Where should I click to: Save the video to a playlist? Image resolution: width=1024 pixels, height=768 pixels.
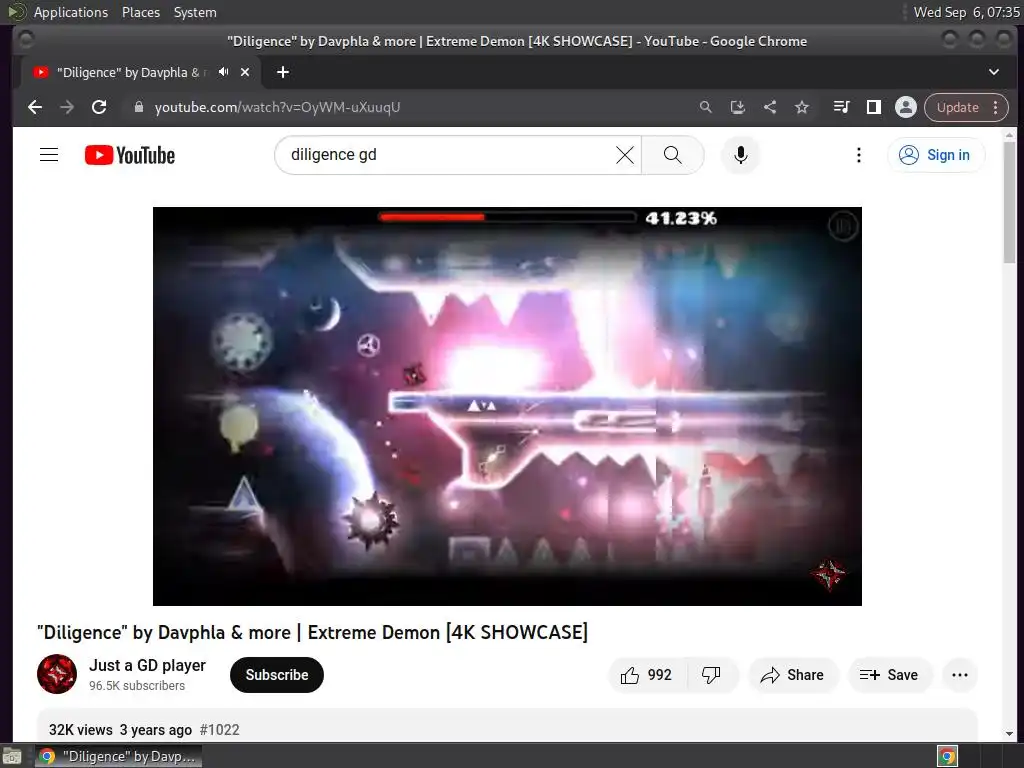click(x=889, y=675)
